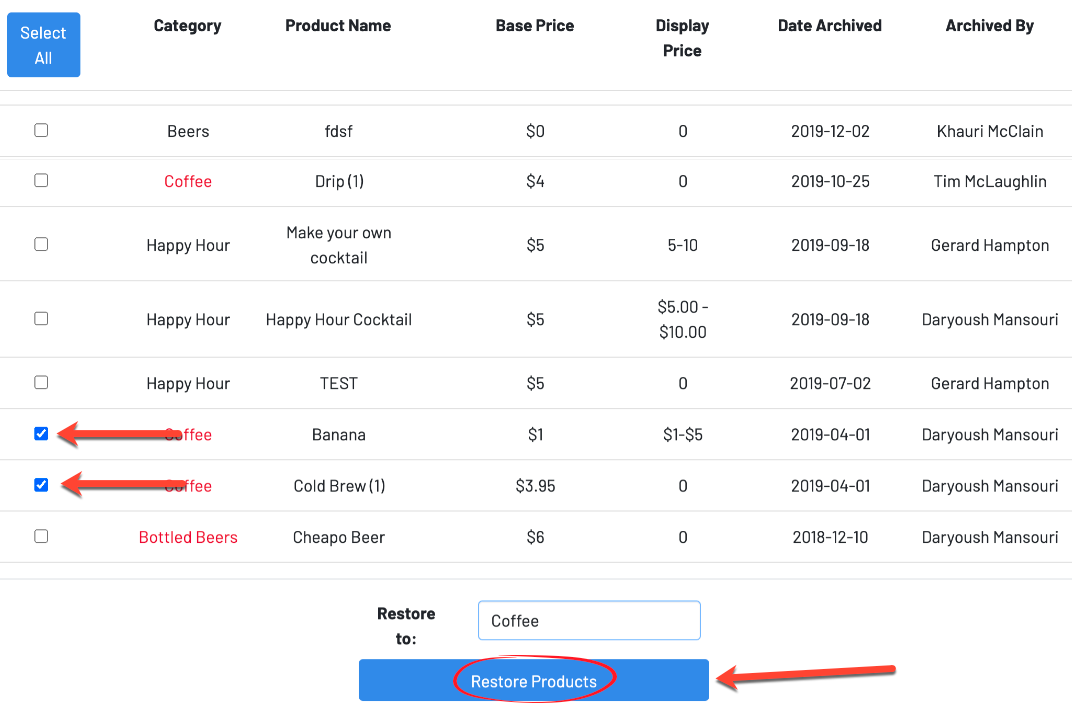The image size is (1072, 713).
Task: Open the Restore to category field
Action: click(588, 620)
